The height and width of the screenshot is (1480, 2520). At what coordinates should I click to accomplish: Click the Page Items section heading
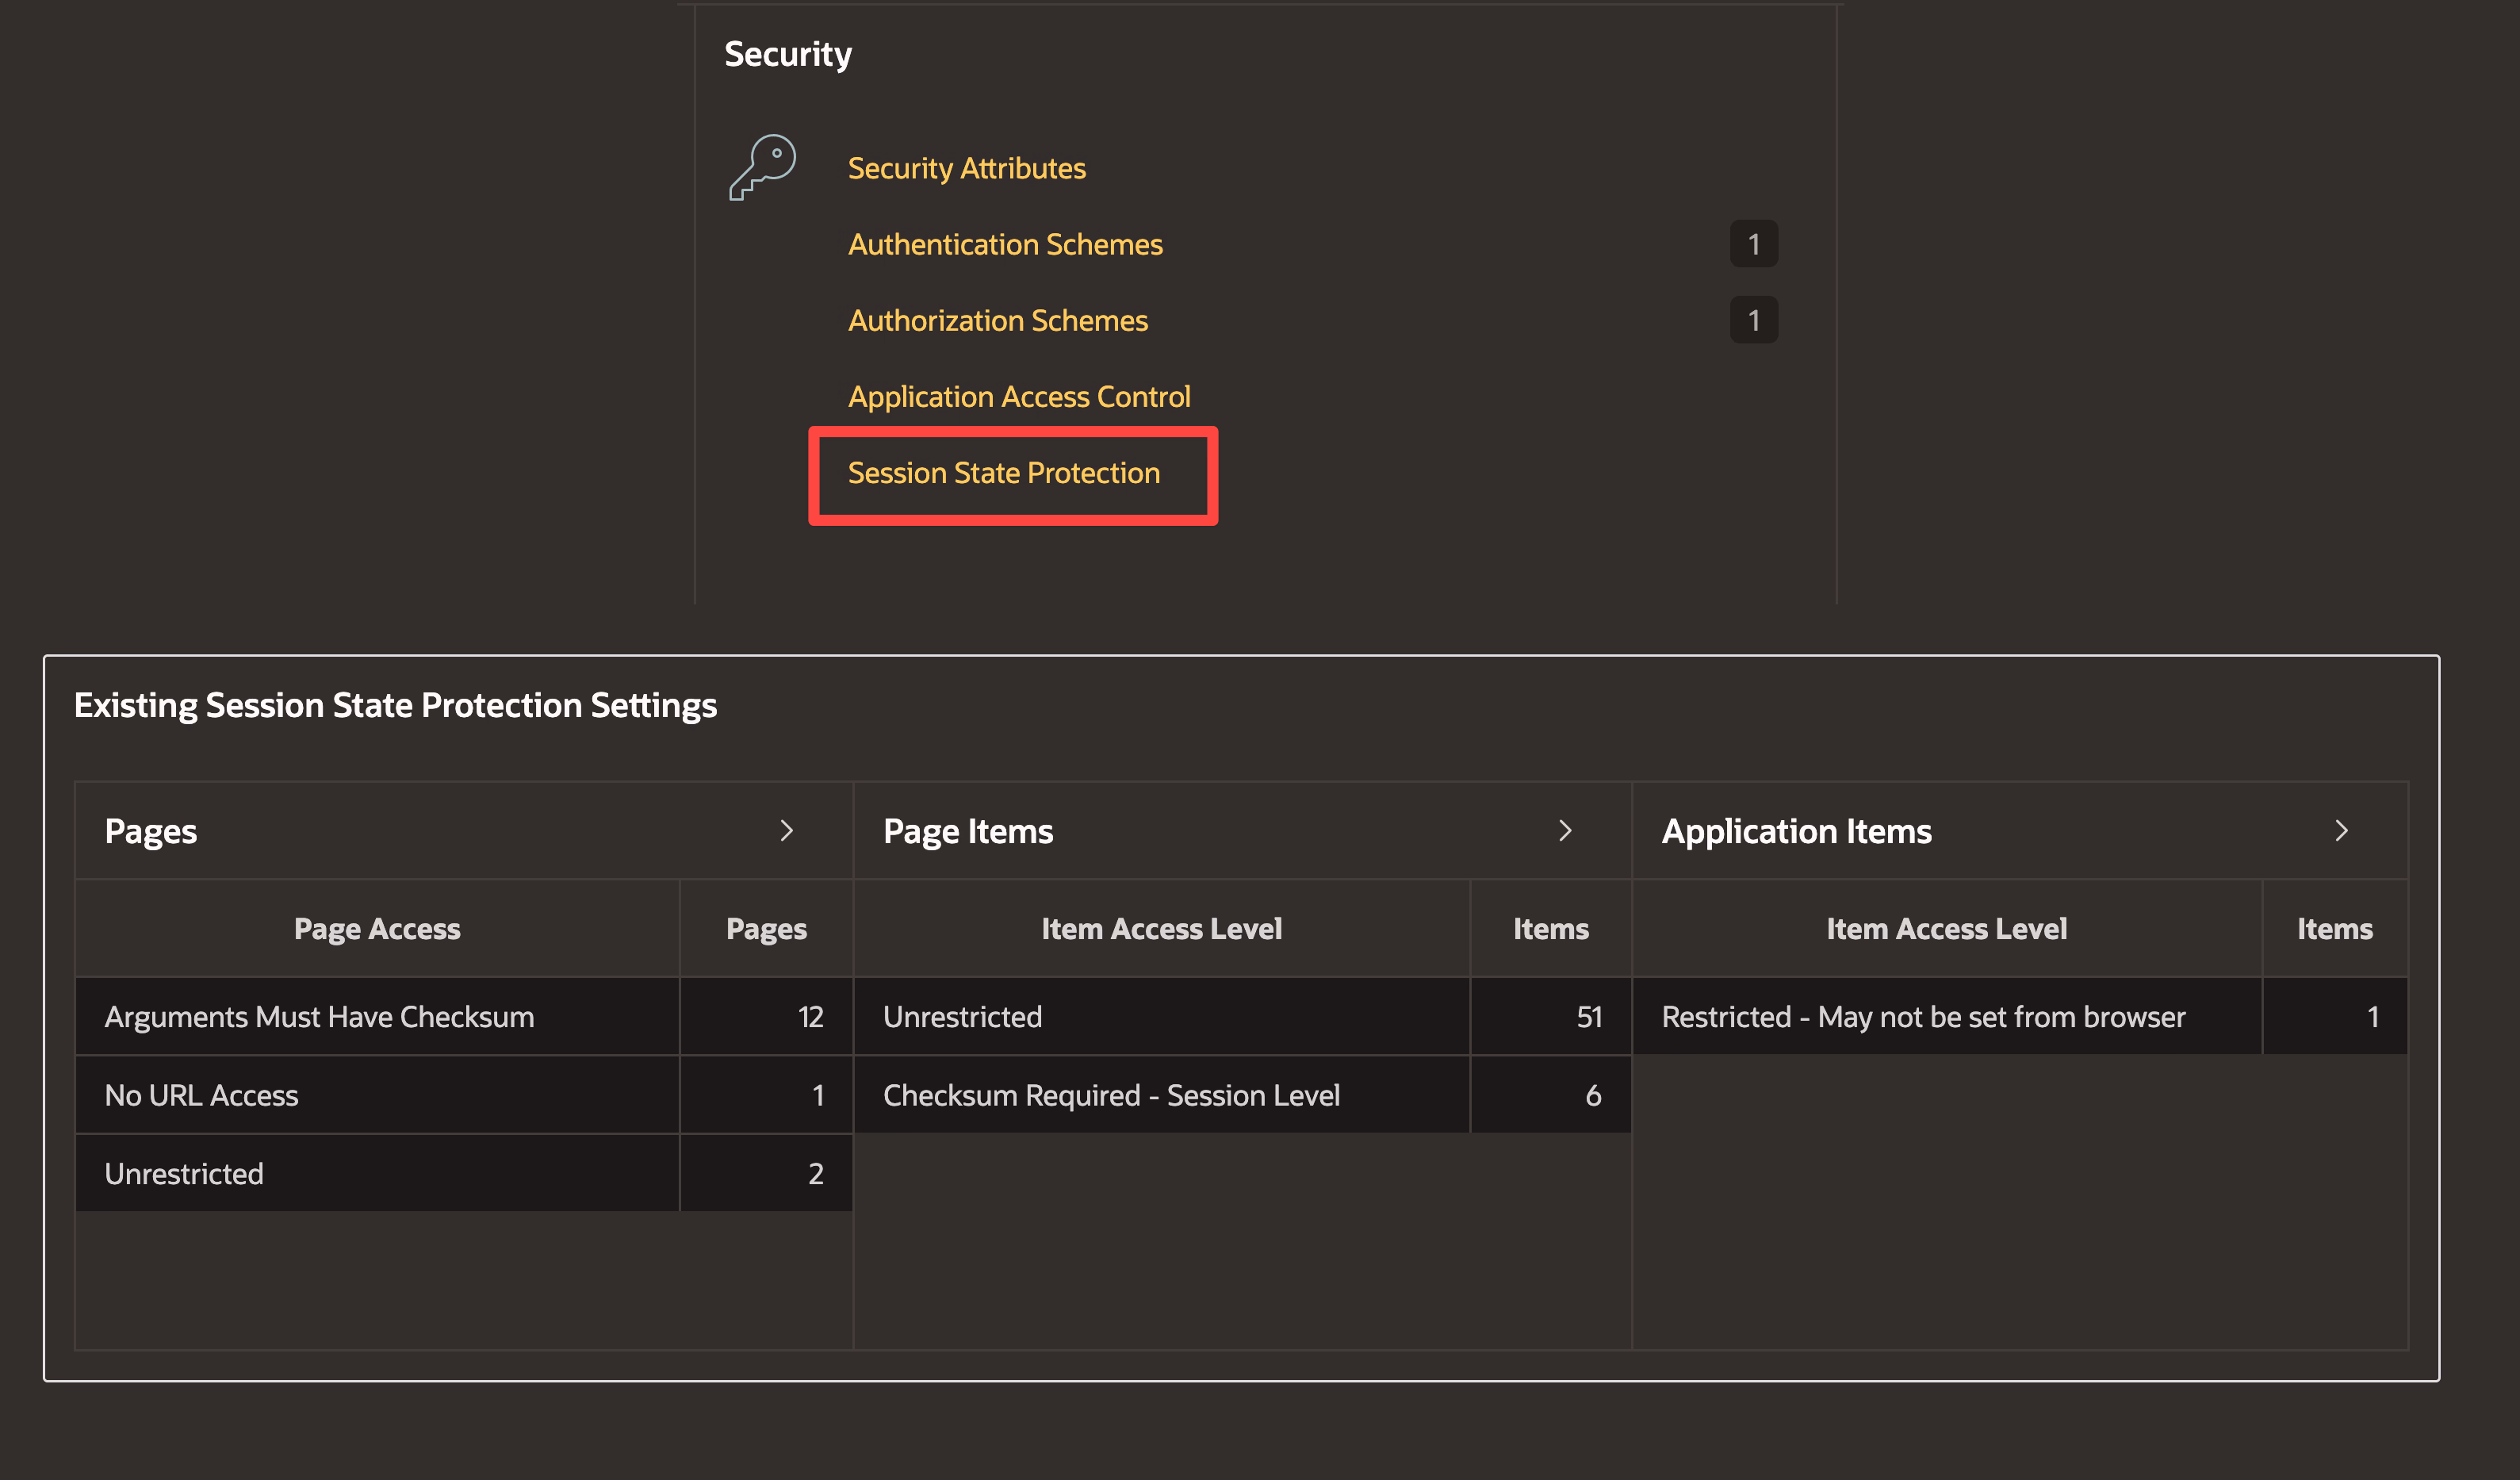point(967,831)
